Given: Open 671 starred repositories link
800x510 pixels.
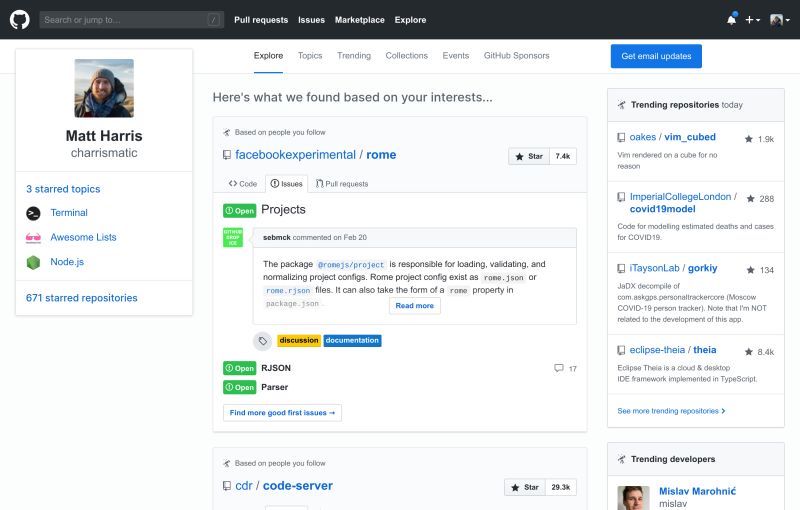Looking at the screenshot, I should [x=82, y=298].
